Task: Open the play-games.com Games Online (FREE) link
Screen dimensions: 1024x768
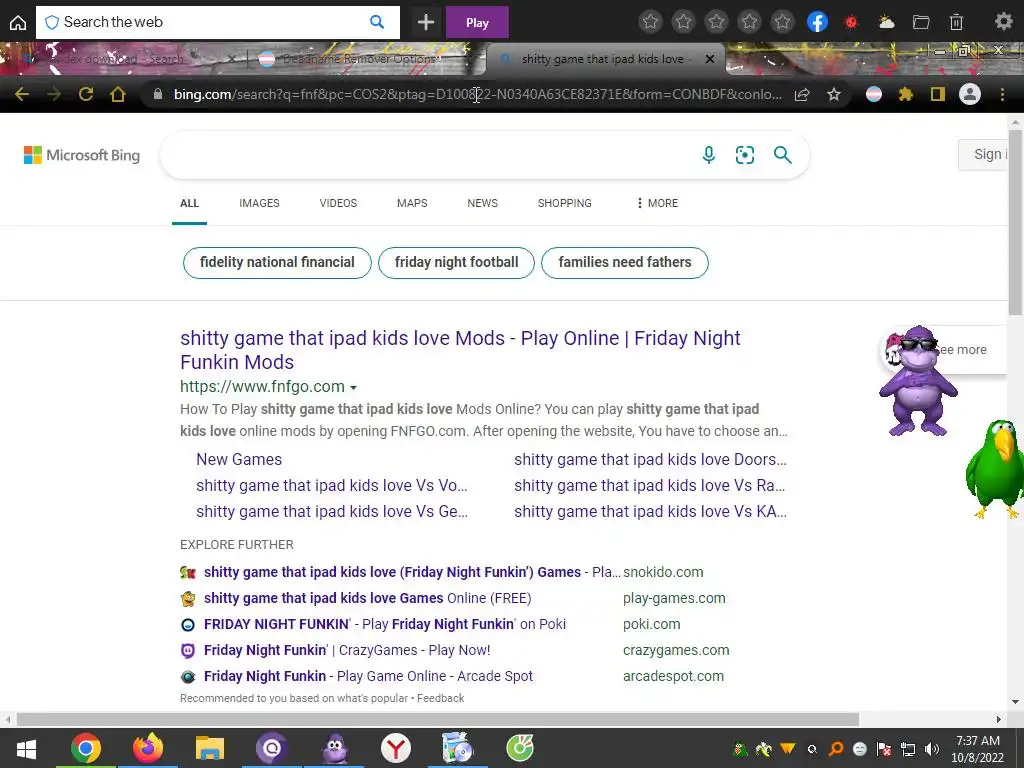Action: pyautogui.click(x=367, y=598)
